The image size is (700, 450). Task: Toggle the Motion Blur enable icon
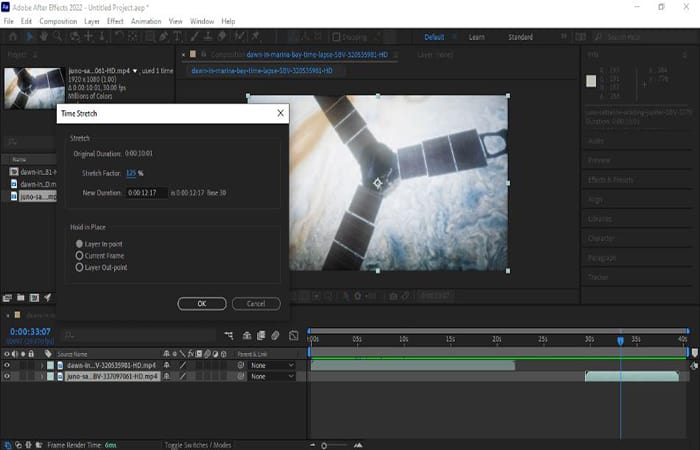tap(275, 335)
